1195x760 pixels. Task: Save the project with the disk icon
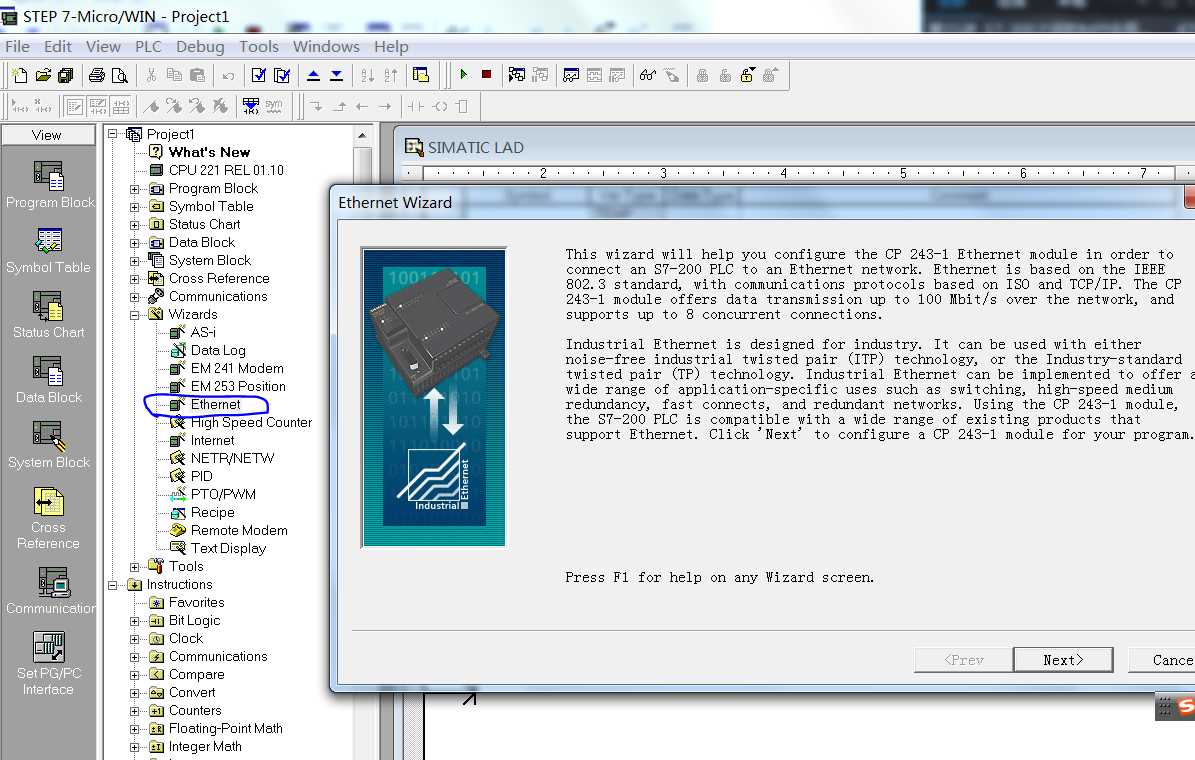66,75
